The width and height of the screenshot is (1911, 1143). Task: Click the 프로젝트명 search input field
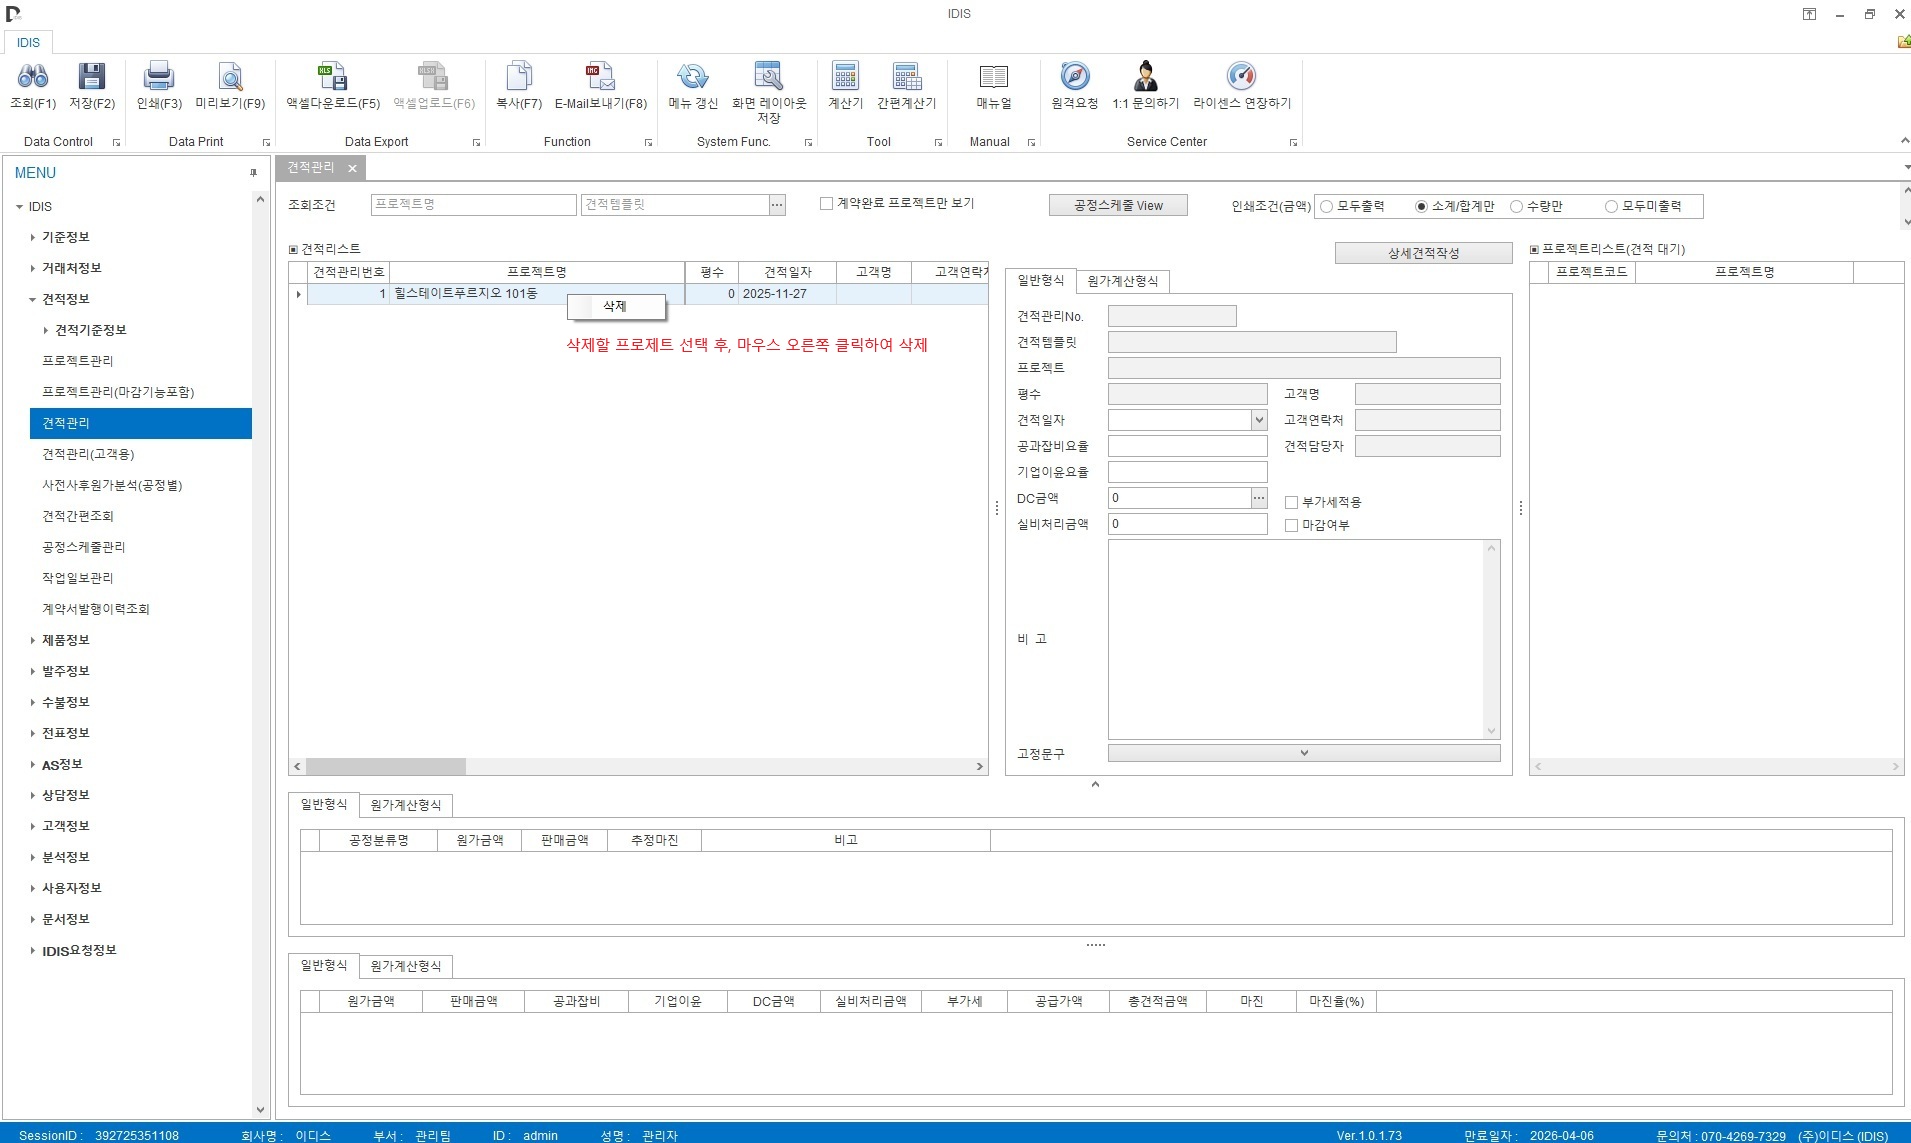[x=473, y=205]
